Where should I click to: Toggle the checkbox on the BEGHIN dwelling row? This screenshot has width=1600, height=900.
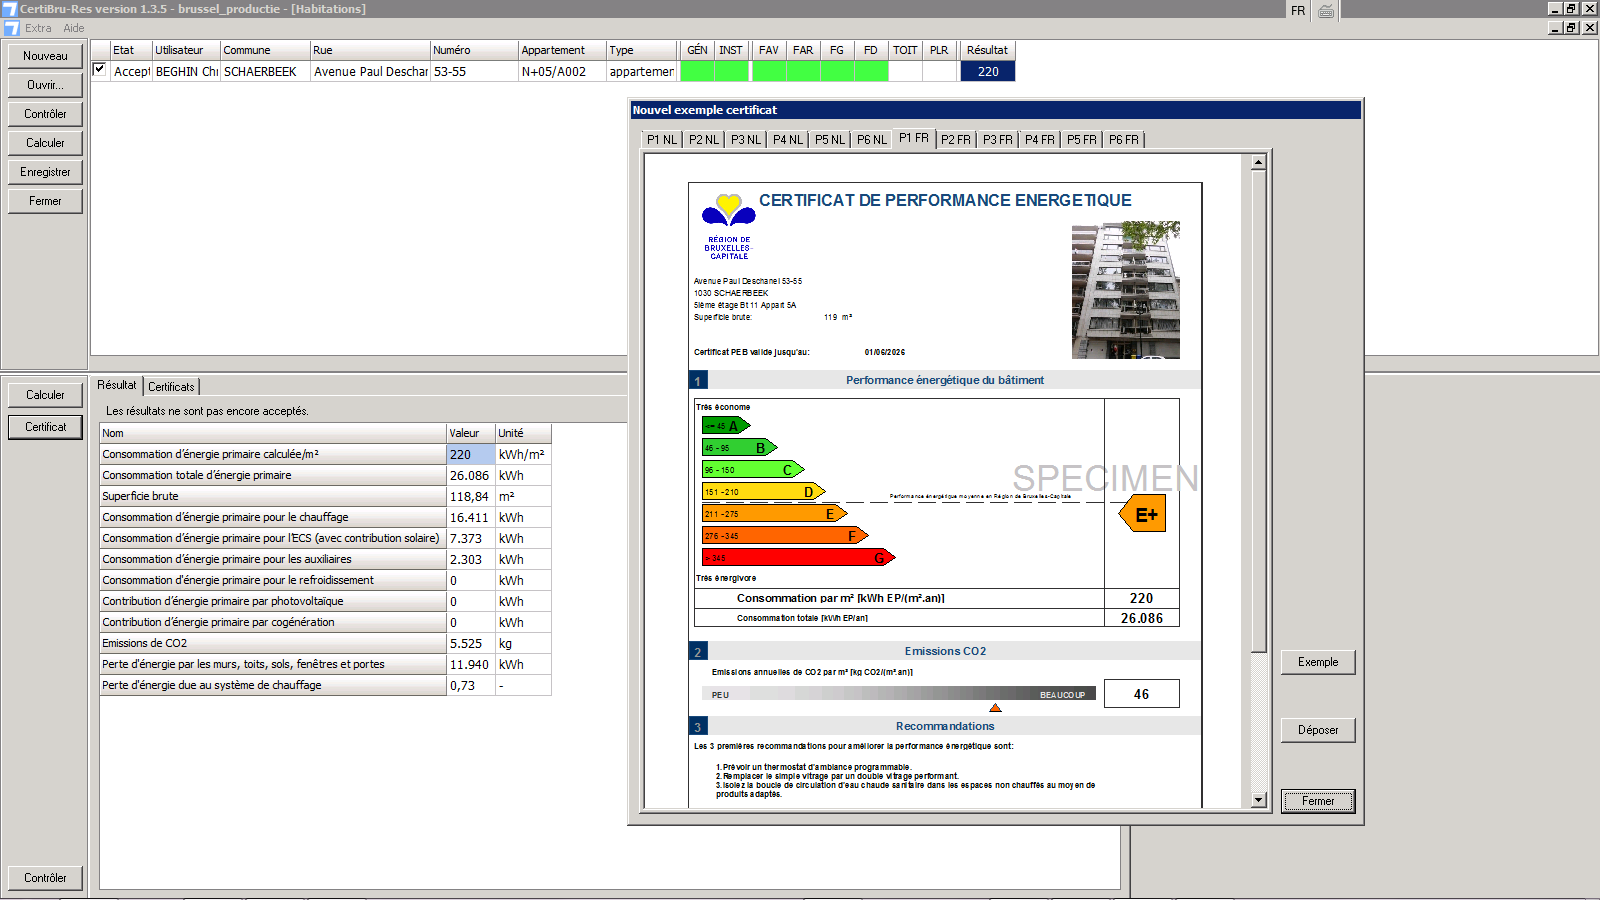(x=100, y=70)
